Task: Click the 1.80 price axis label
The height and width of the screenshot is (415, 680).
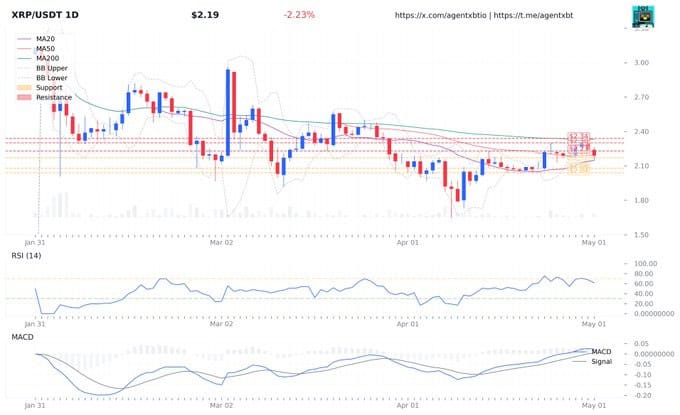Action: pyautogui.click(x=641, y=200)
